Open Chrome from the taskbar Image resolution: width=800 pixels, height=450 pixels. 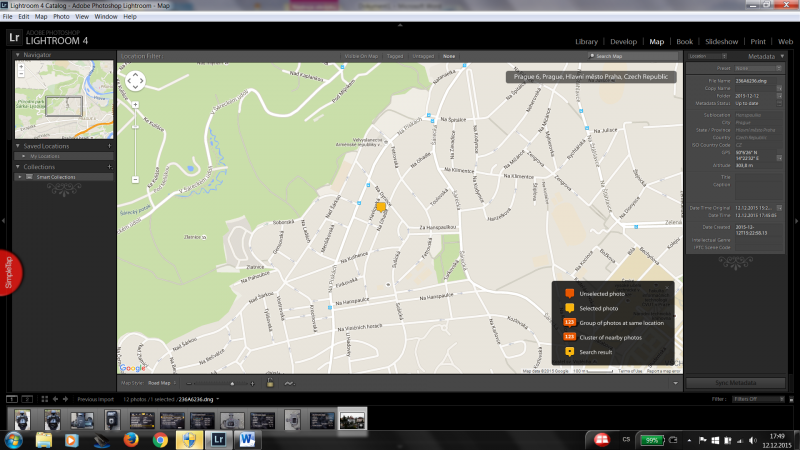[160, 439]
